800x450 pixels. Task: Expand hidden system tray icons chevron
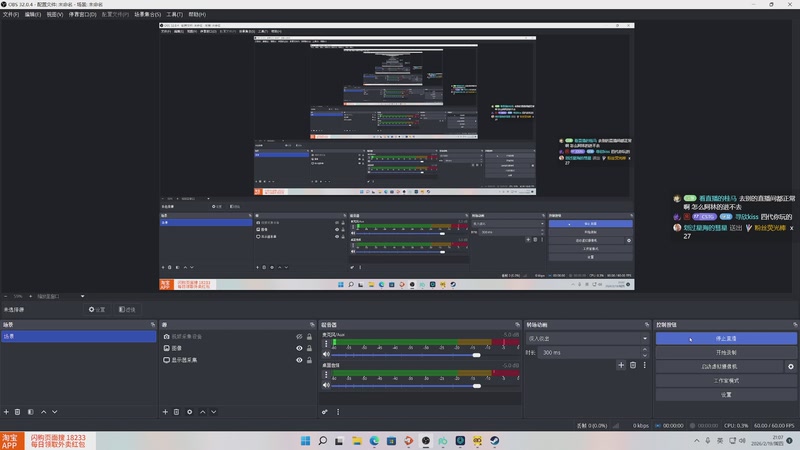[x=696, y=440]
